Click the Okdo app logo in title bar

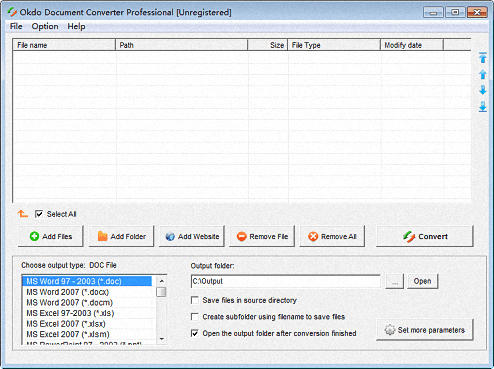point(12,12)
